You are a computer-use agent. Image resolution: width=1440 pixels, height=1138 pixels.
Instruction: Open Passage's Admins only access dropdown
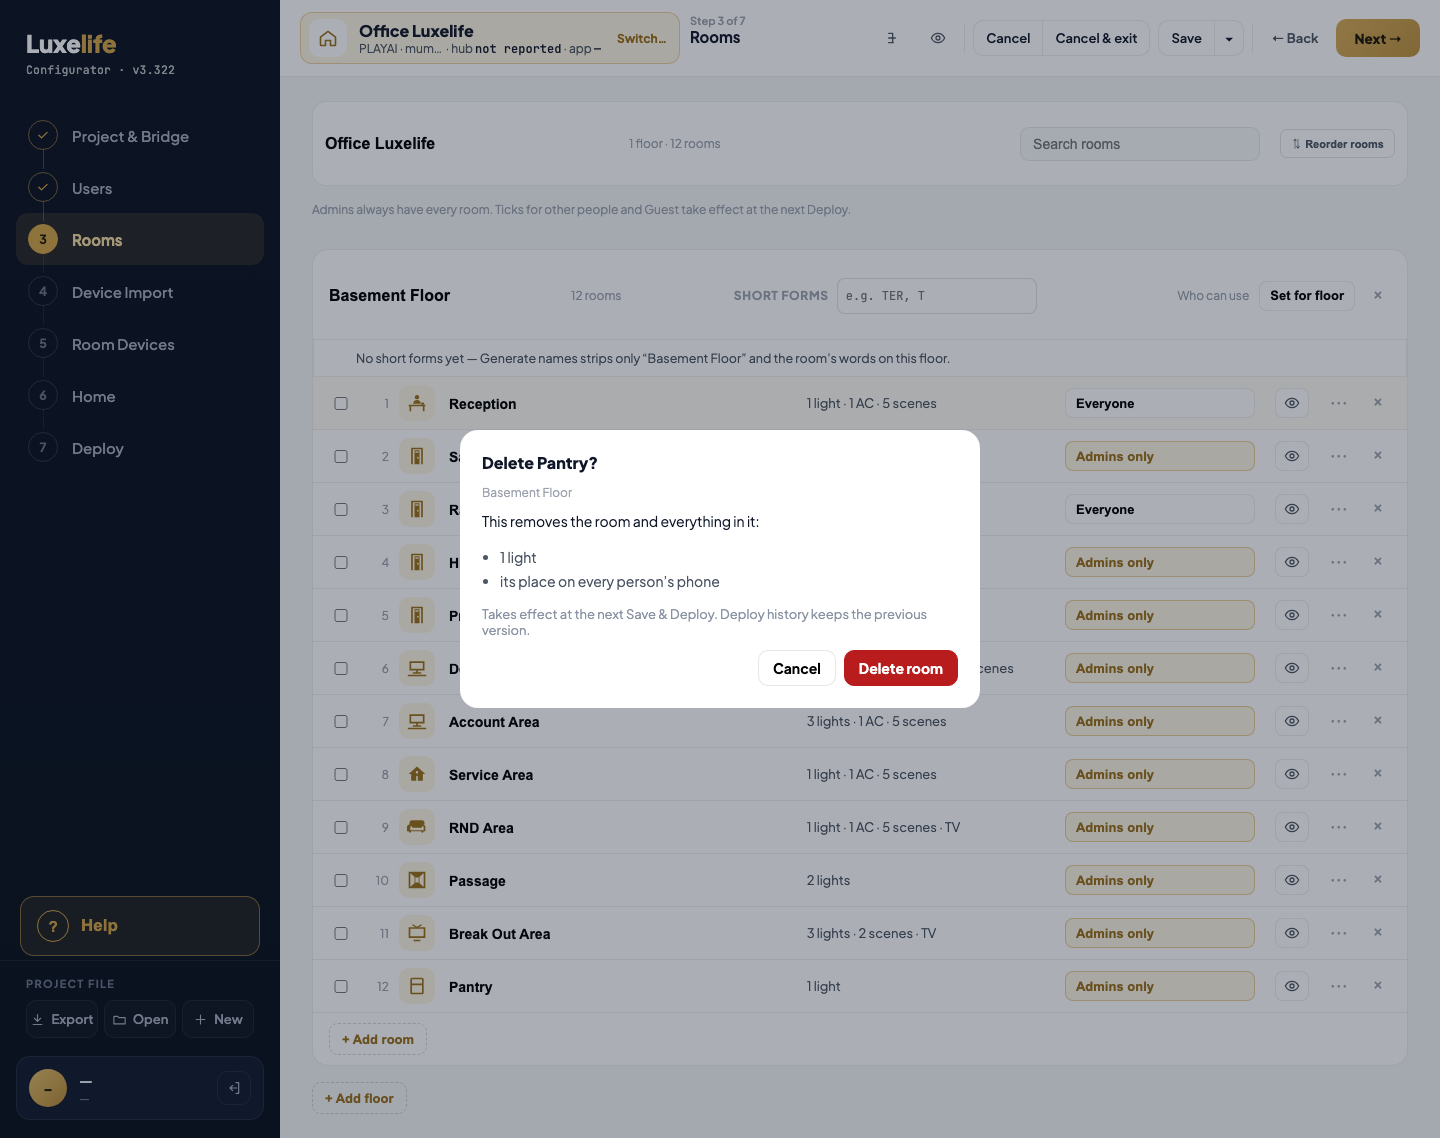pyautogui.click(x=1160, y=880)
